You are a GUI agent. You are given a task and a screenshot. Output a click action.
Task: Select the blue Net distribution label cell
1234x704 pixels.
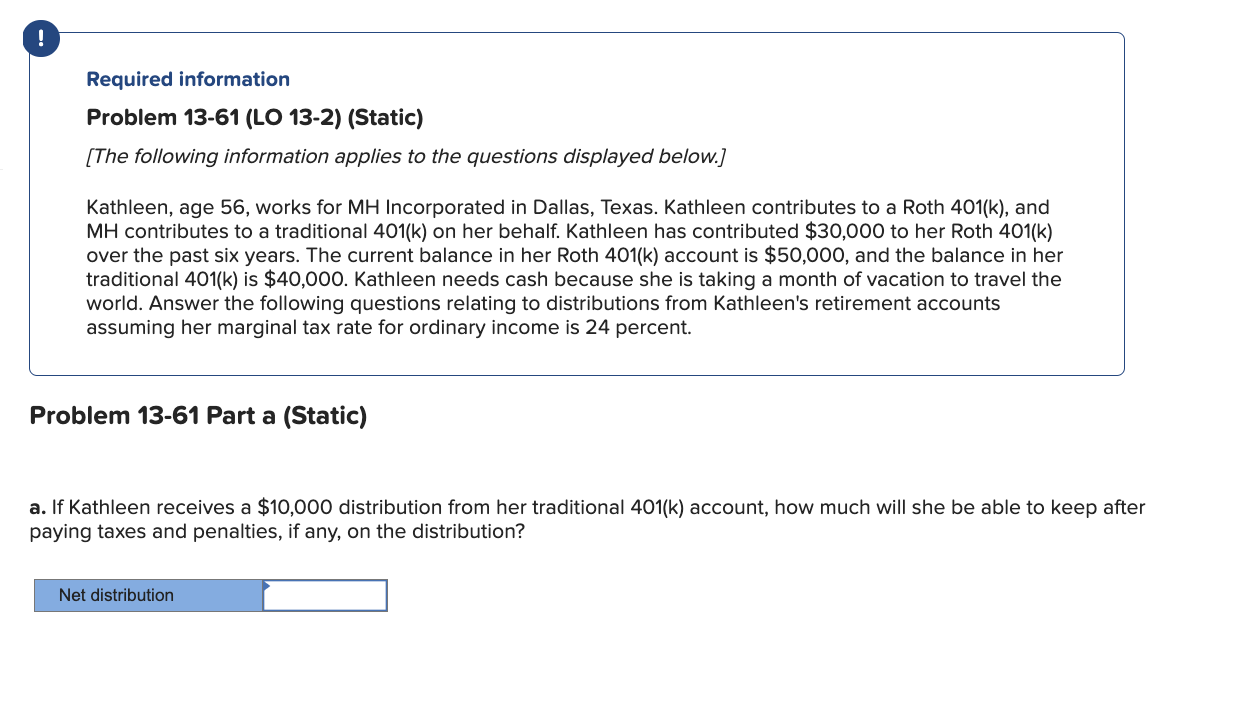pyautogui.click(x=147, y=595)
